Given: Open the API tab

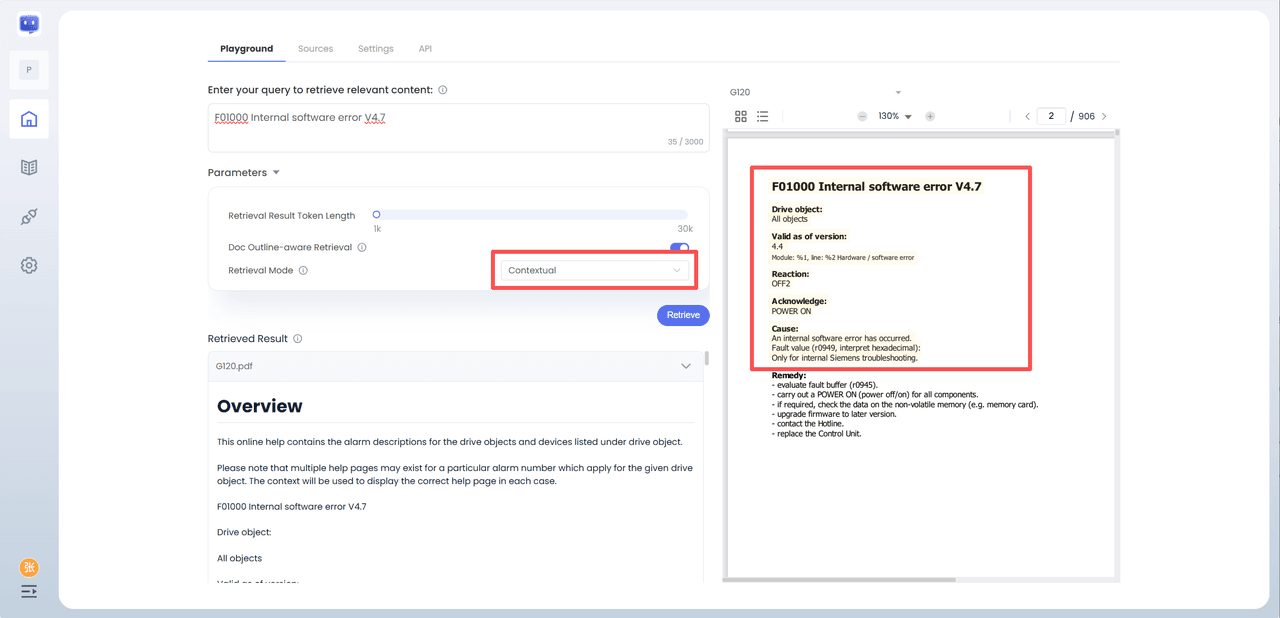Looking at the screenshot, I should (425, 49).
